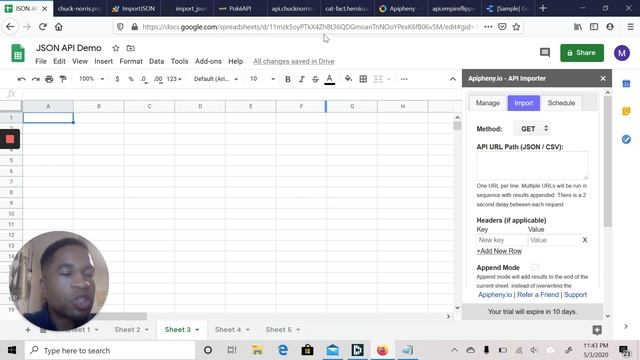Click the header Value field
This screenshot has width=640, height=360.
coord(554,240)
